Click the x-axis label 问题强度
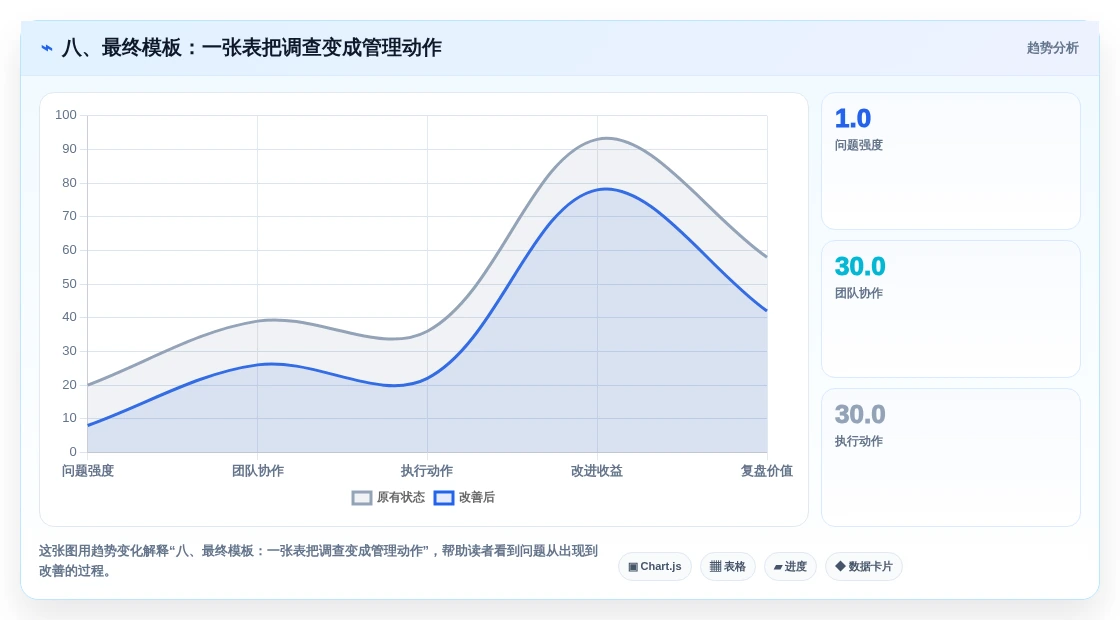Screen dimensions: 1120x620 [88, 471]
